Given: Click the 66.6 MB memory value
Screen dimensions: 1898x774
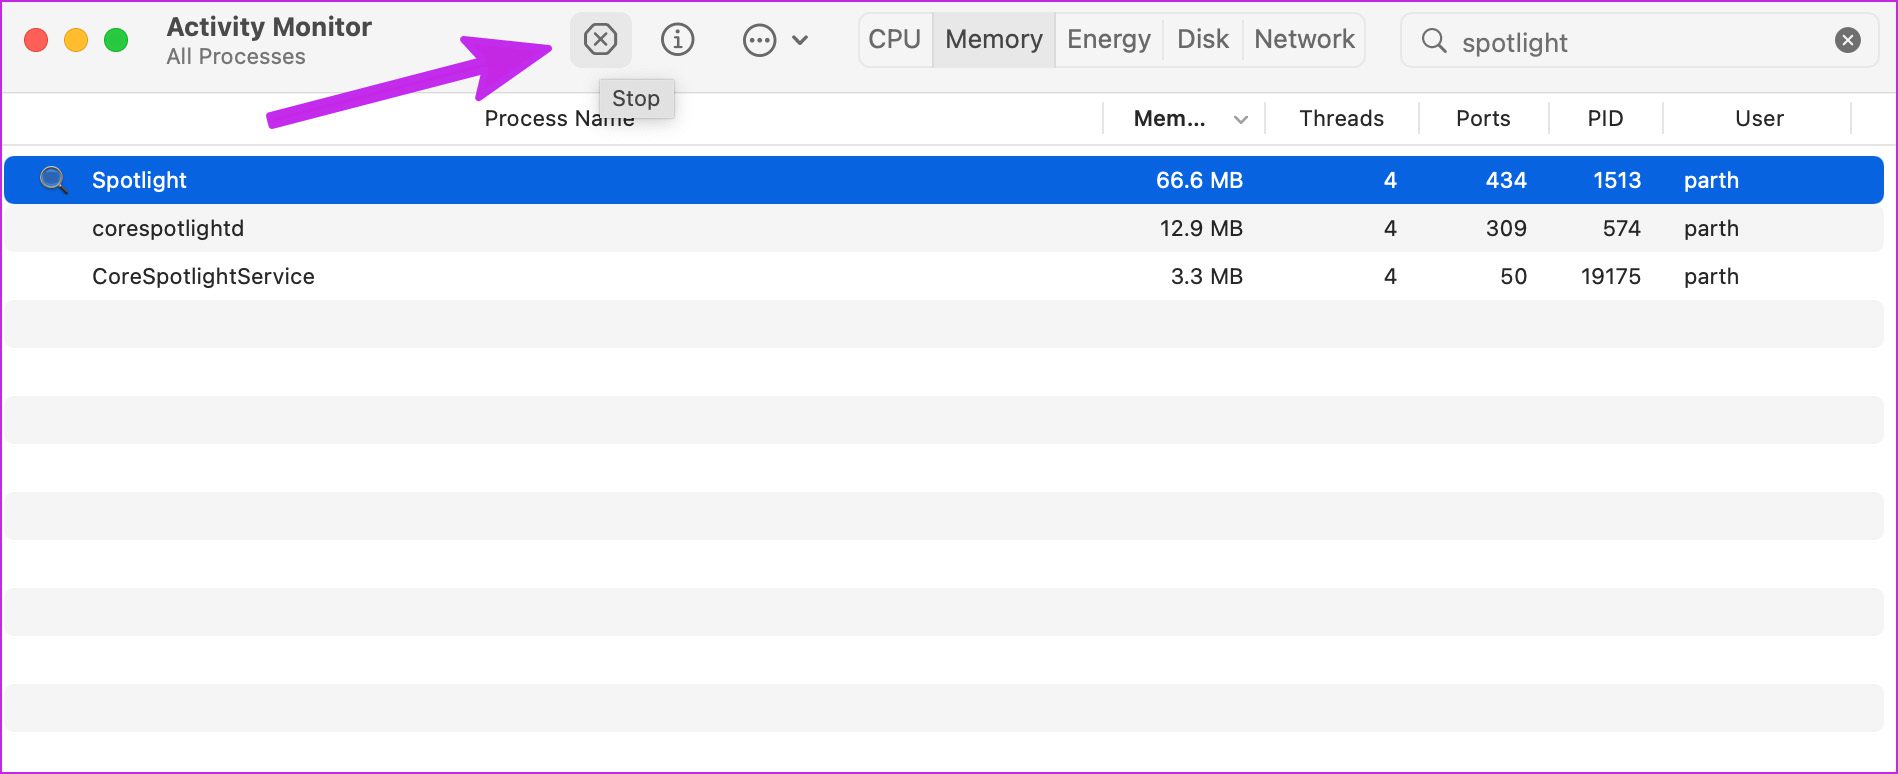Looking at the screenshot, I should (x=1199, y=180).
